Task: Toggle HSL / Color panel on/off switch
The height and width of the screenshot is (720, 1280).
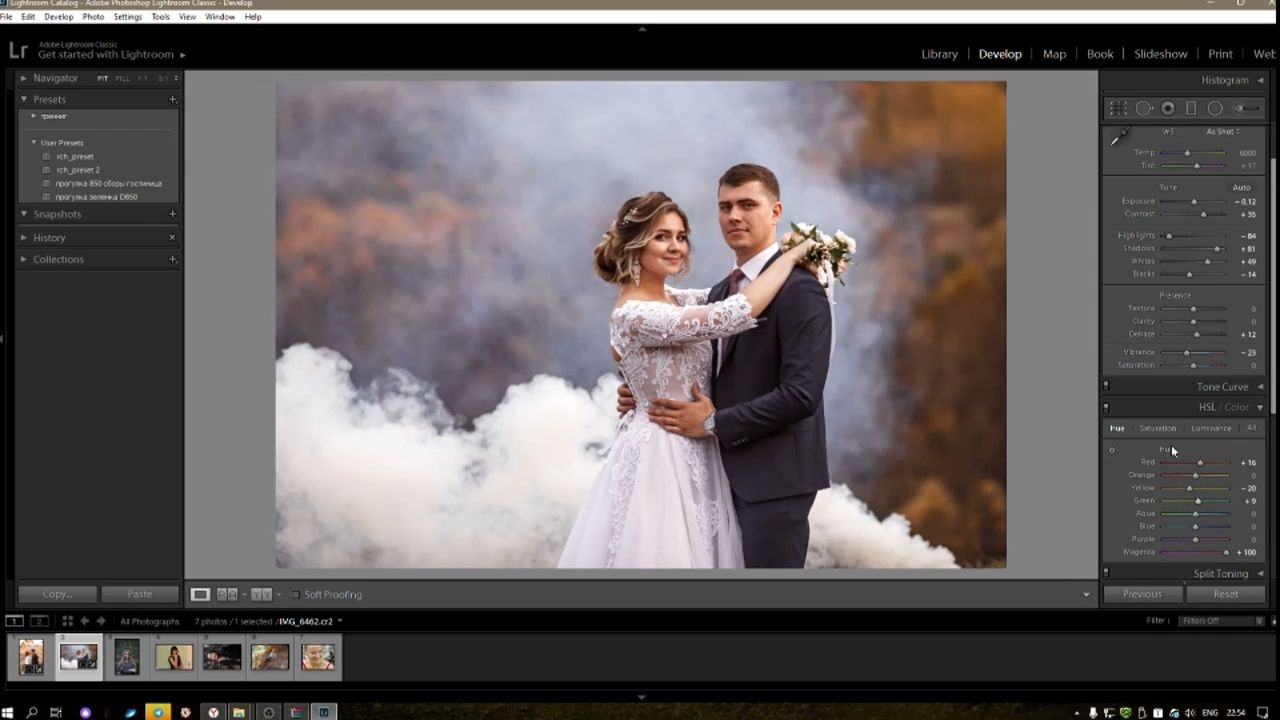Action: pyautogui.click(x=1106, y=407)
